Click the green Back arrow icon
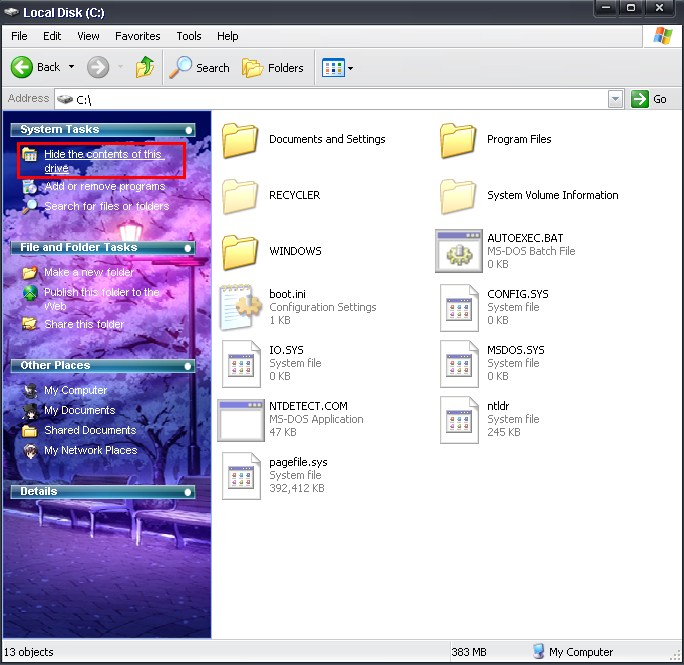This screenshot has height=665, width=684. [x=21, y=67]
